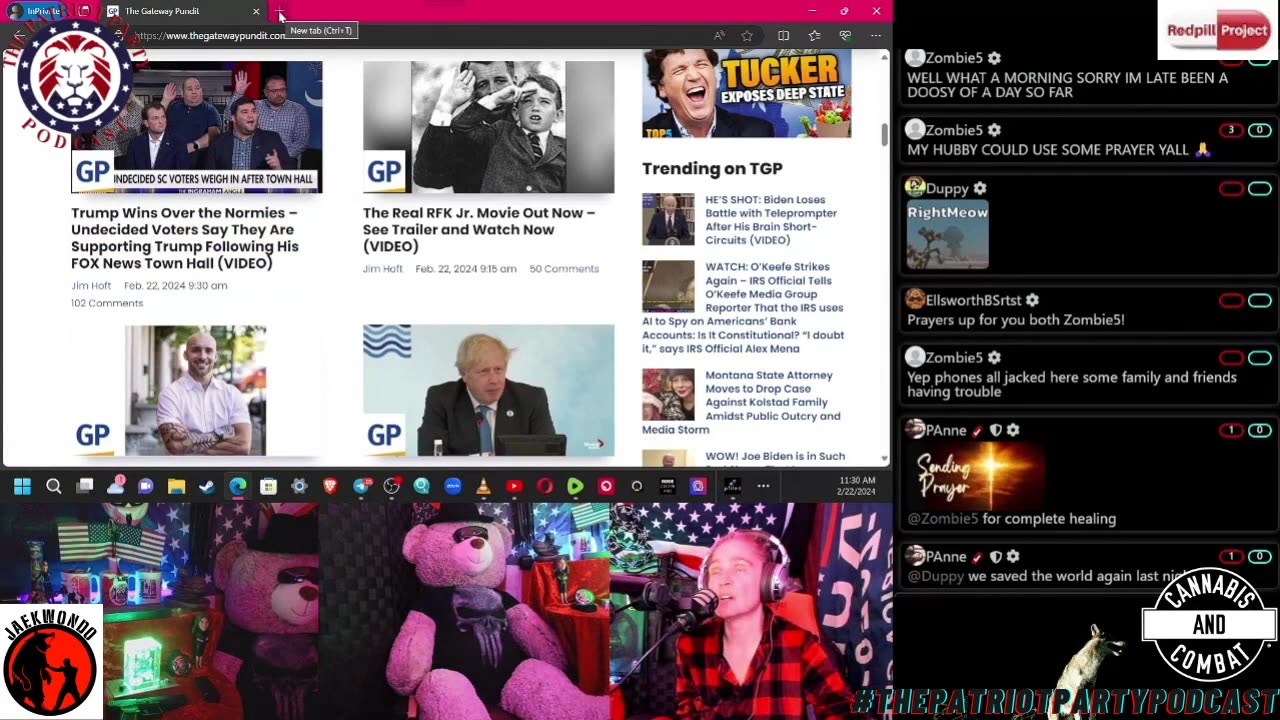Open the green play app on the taskbar

[575, 486]
